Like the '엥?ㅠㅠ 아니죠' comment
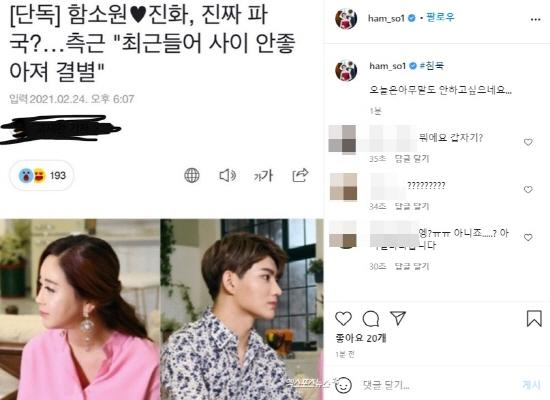The image size is (550, 400). coord(528,238)
